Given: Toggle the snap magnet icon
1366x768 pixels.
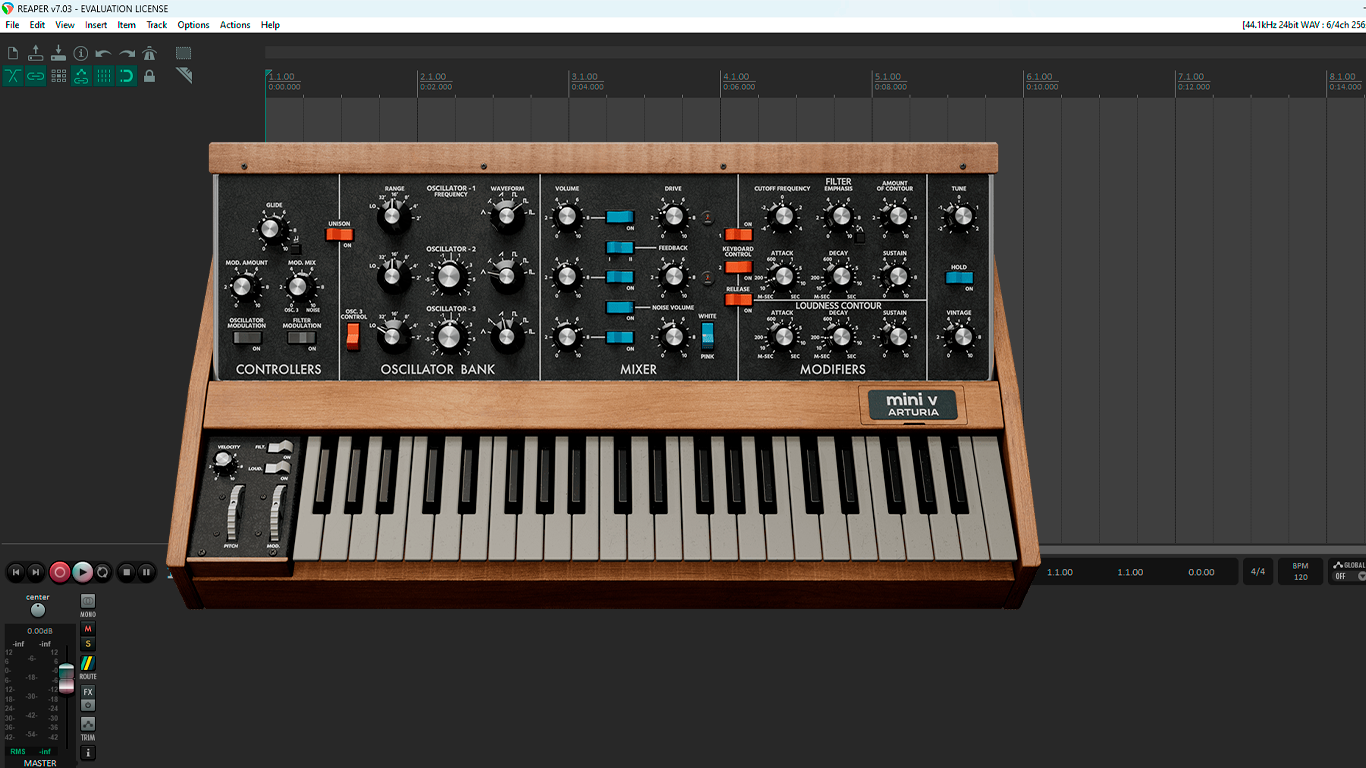Looking at the screenshot, I should (x=127, y=76).
